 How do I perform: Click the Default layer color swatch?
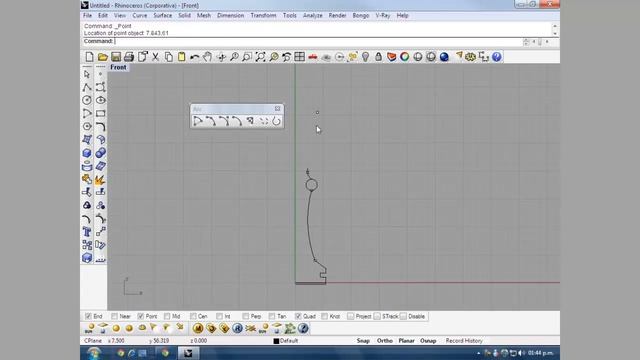(276, 341)
